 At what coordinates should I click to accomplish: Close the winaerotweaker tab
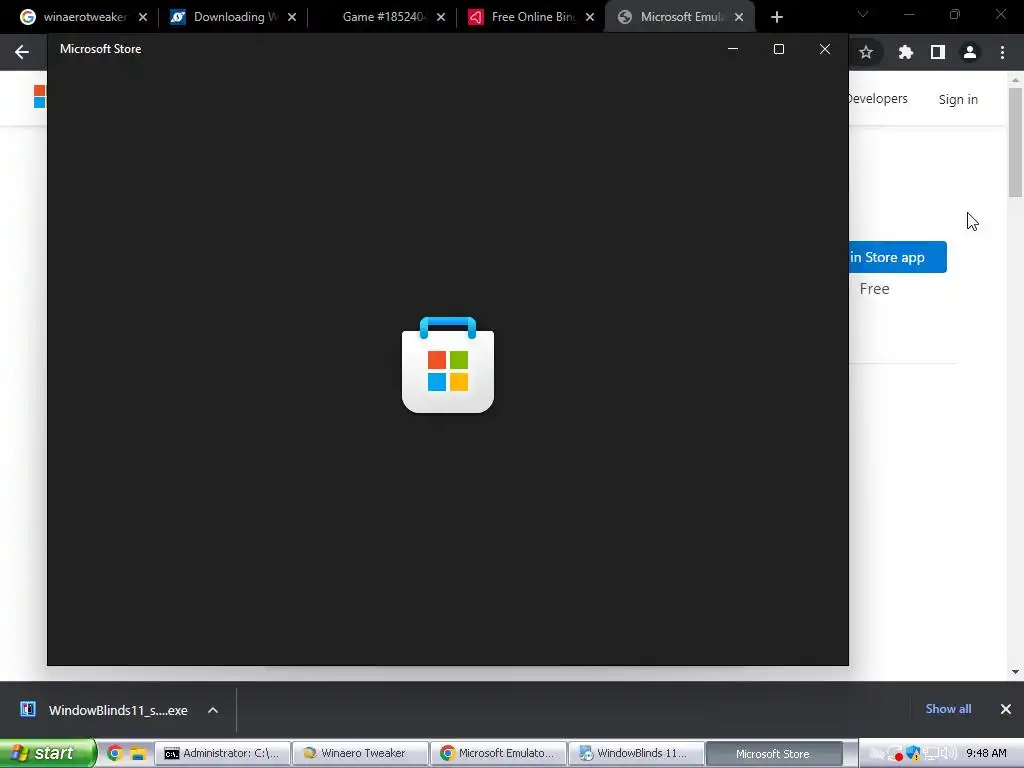coord(143,17)
